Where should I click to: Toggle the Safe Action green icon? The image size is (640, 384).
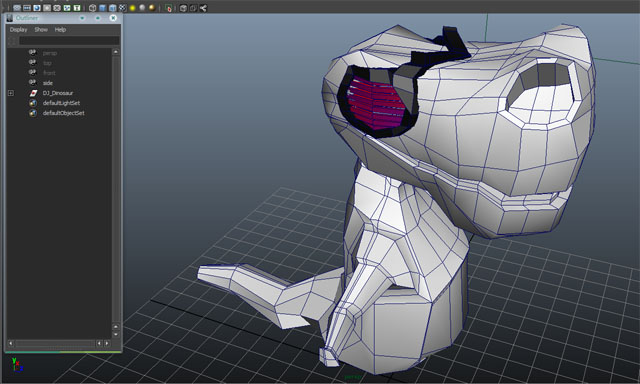tap(67, 8)
